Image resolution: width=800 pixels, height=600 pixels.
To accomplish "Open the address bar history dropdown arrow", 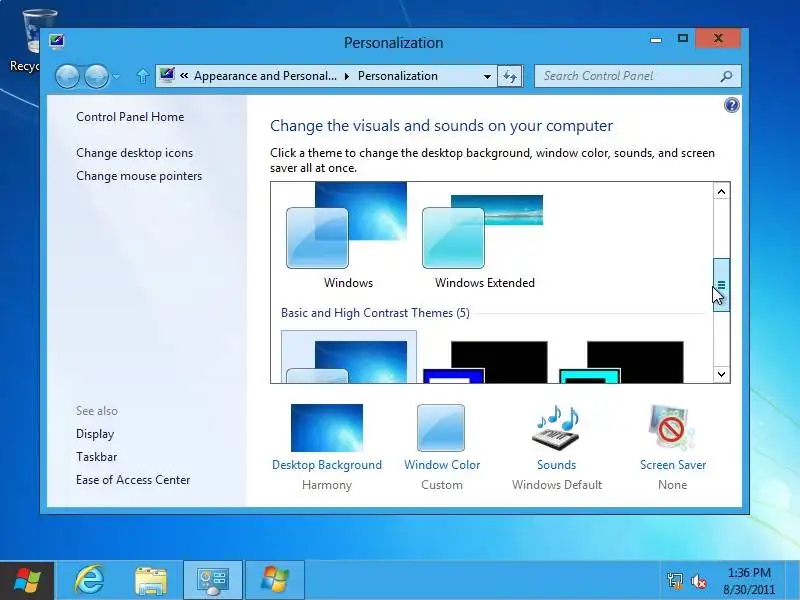I will tap(487, 77).
